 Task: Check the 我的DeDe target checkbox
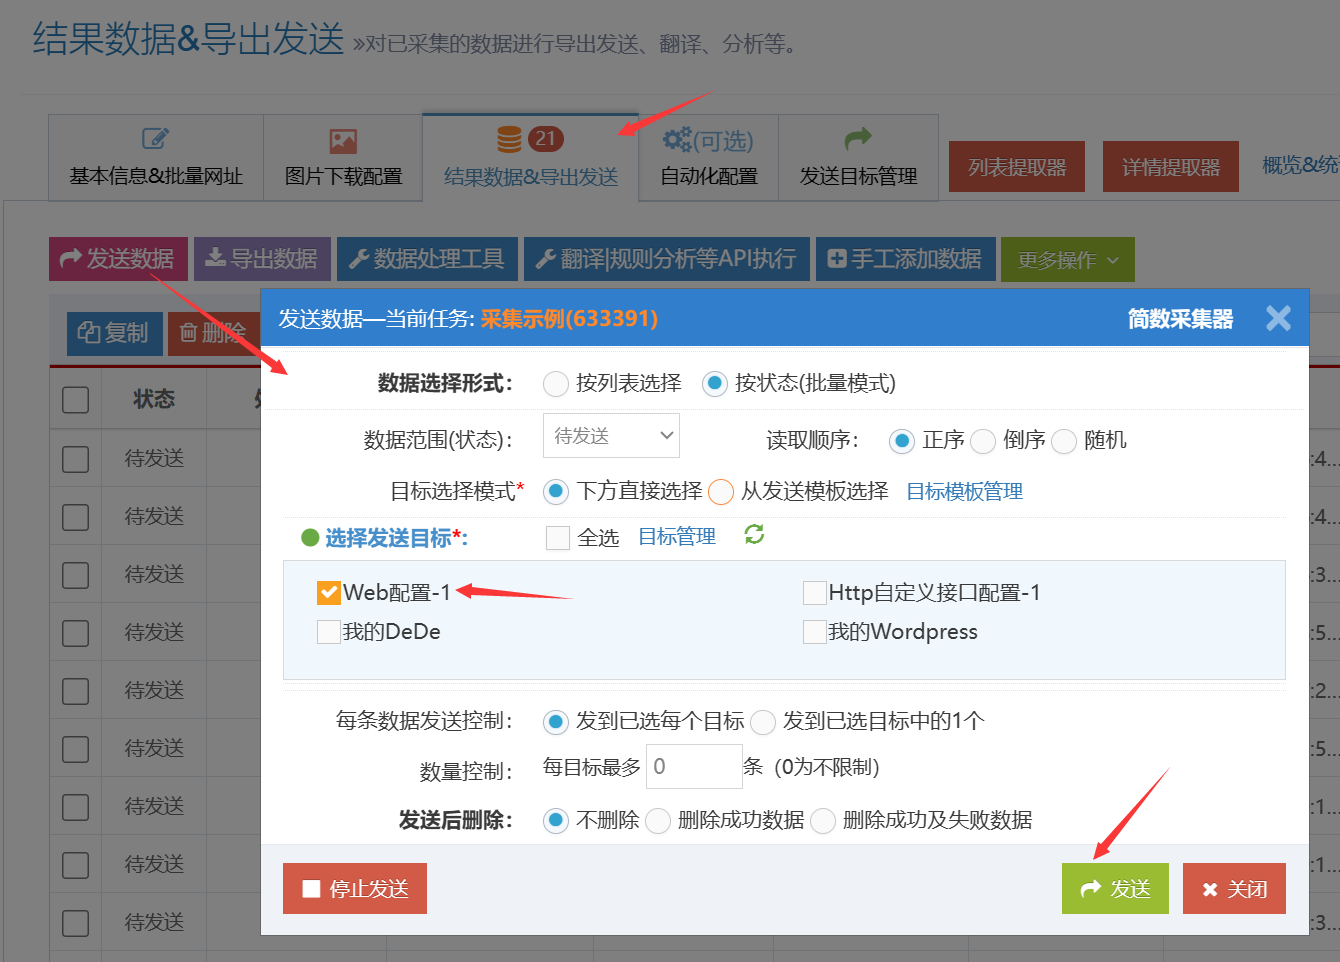[x=329, y=632]
